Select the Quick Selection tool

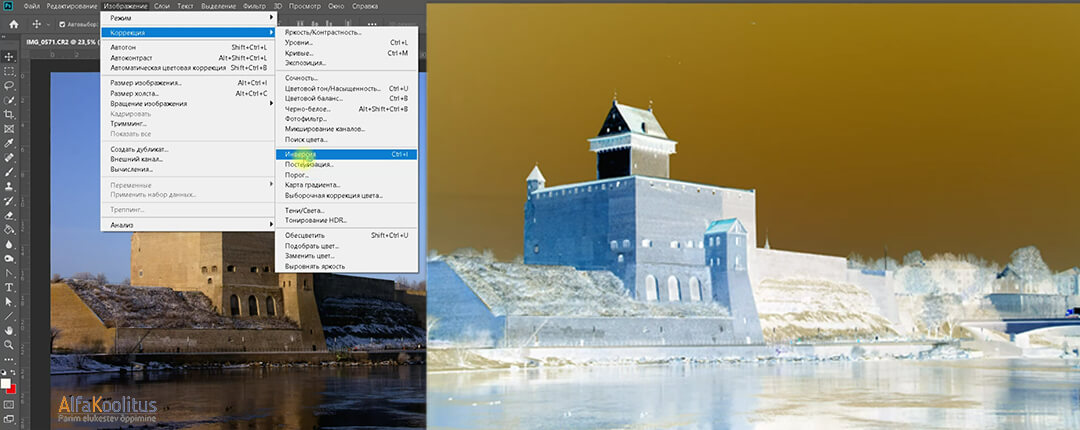(x=9, y=100)
